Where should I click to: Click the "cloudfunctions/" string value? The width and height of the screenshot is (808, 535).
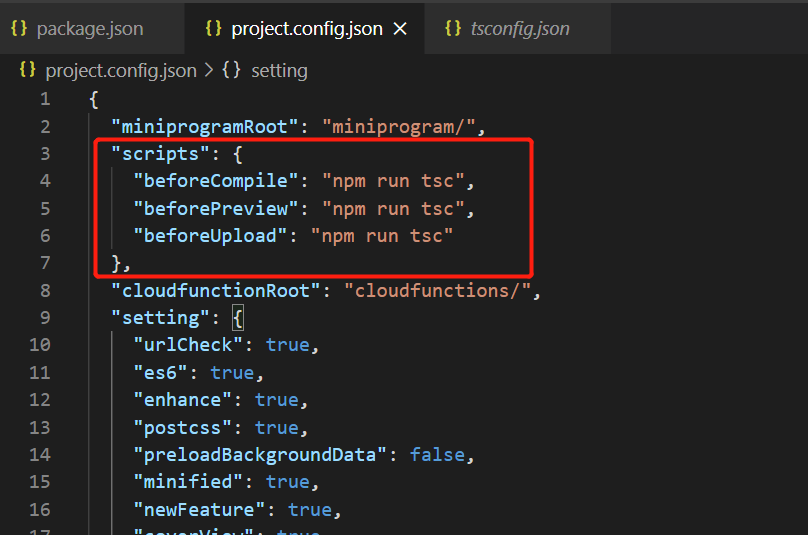tap(437, 291)
